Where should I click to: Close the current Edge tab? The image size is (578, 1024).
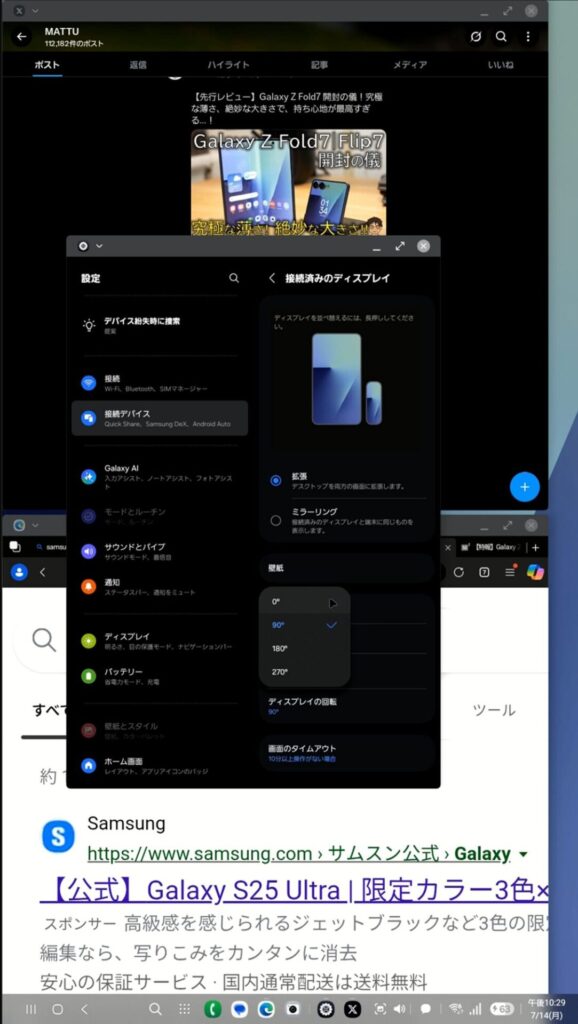point(447,547)
